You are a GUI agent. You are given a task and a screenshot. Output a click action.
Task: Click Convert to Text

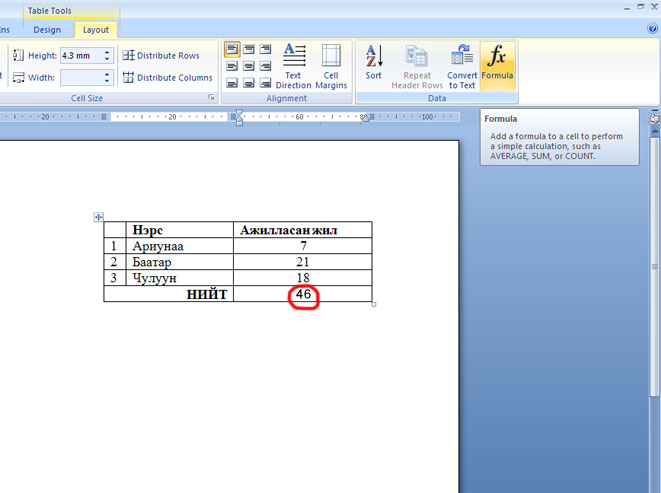pos(462,67)
